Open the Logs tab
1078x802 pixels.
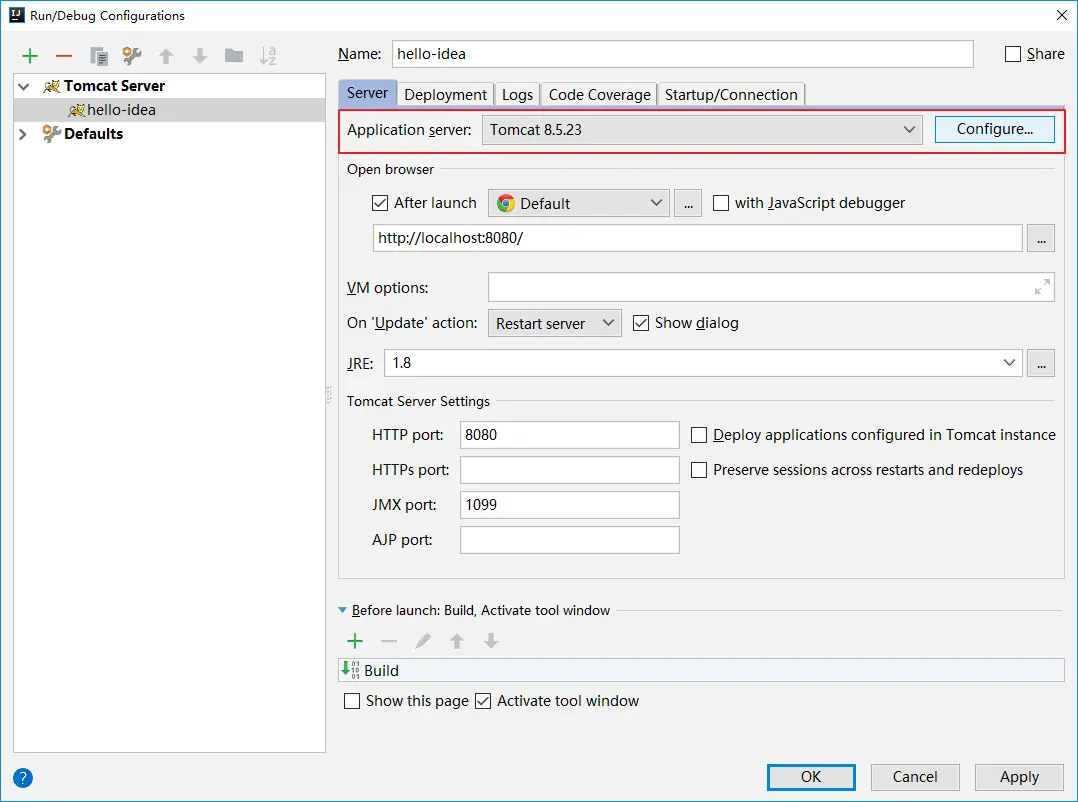(517, 95)
